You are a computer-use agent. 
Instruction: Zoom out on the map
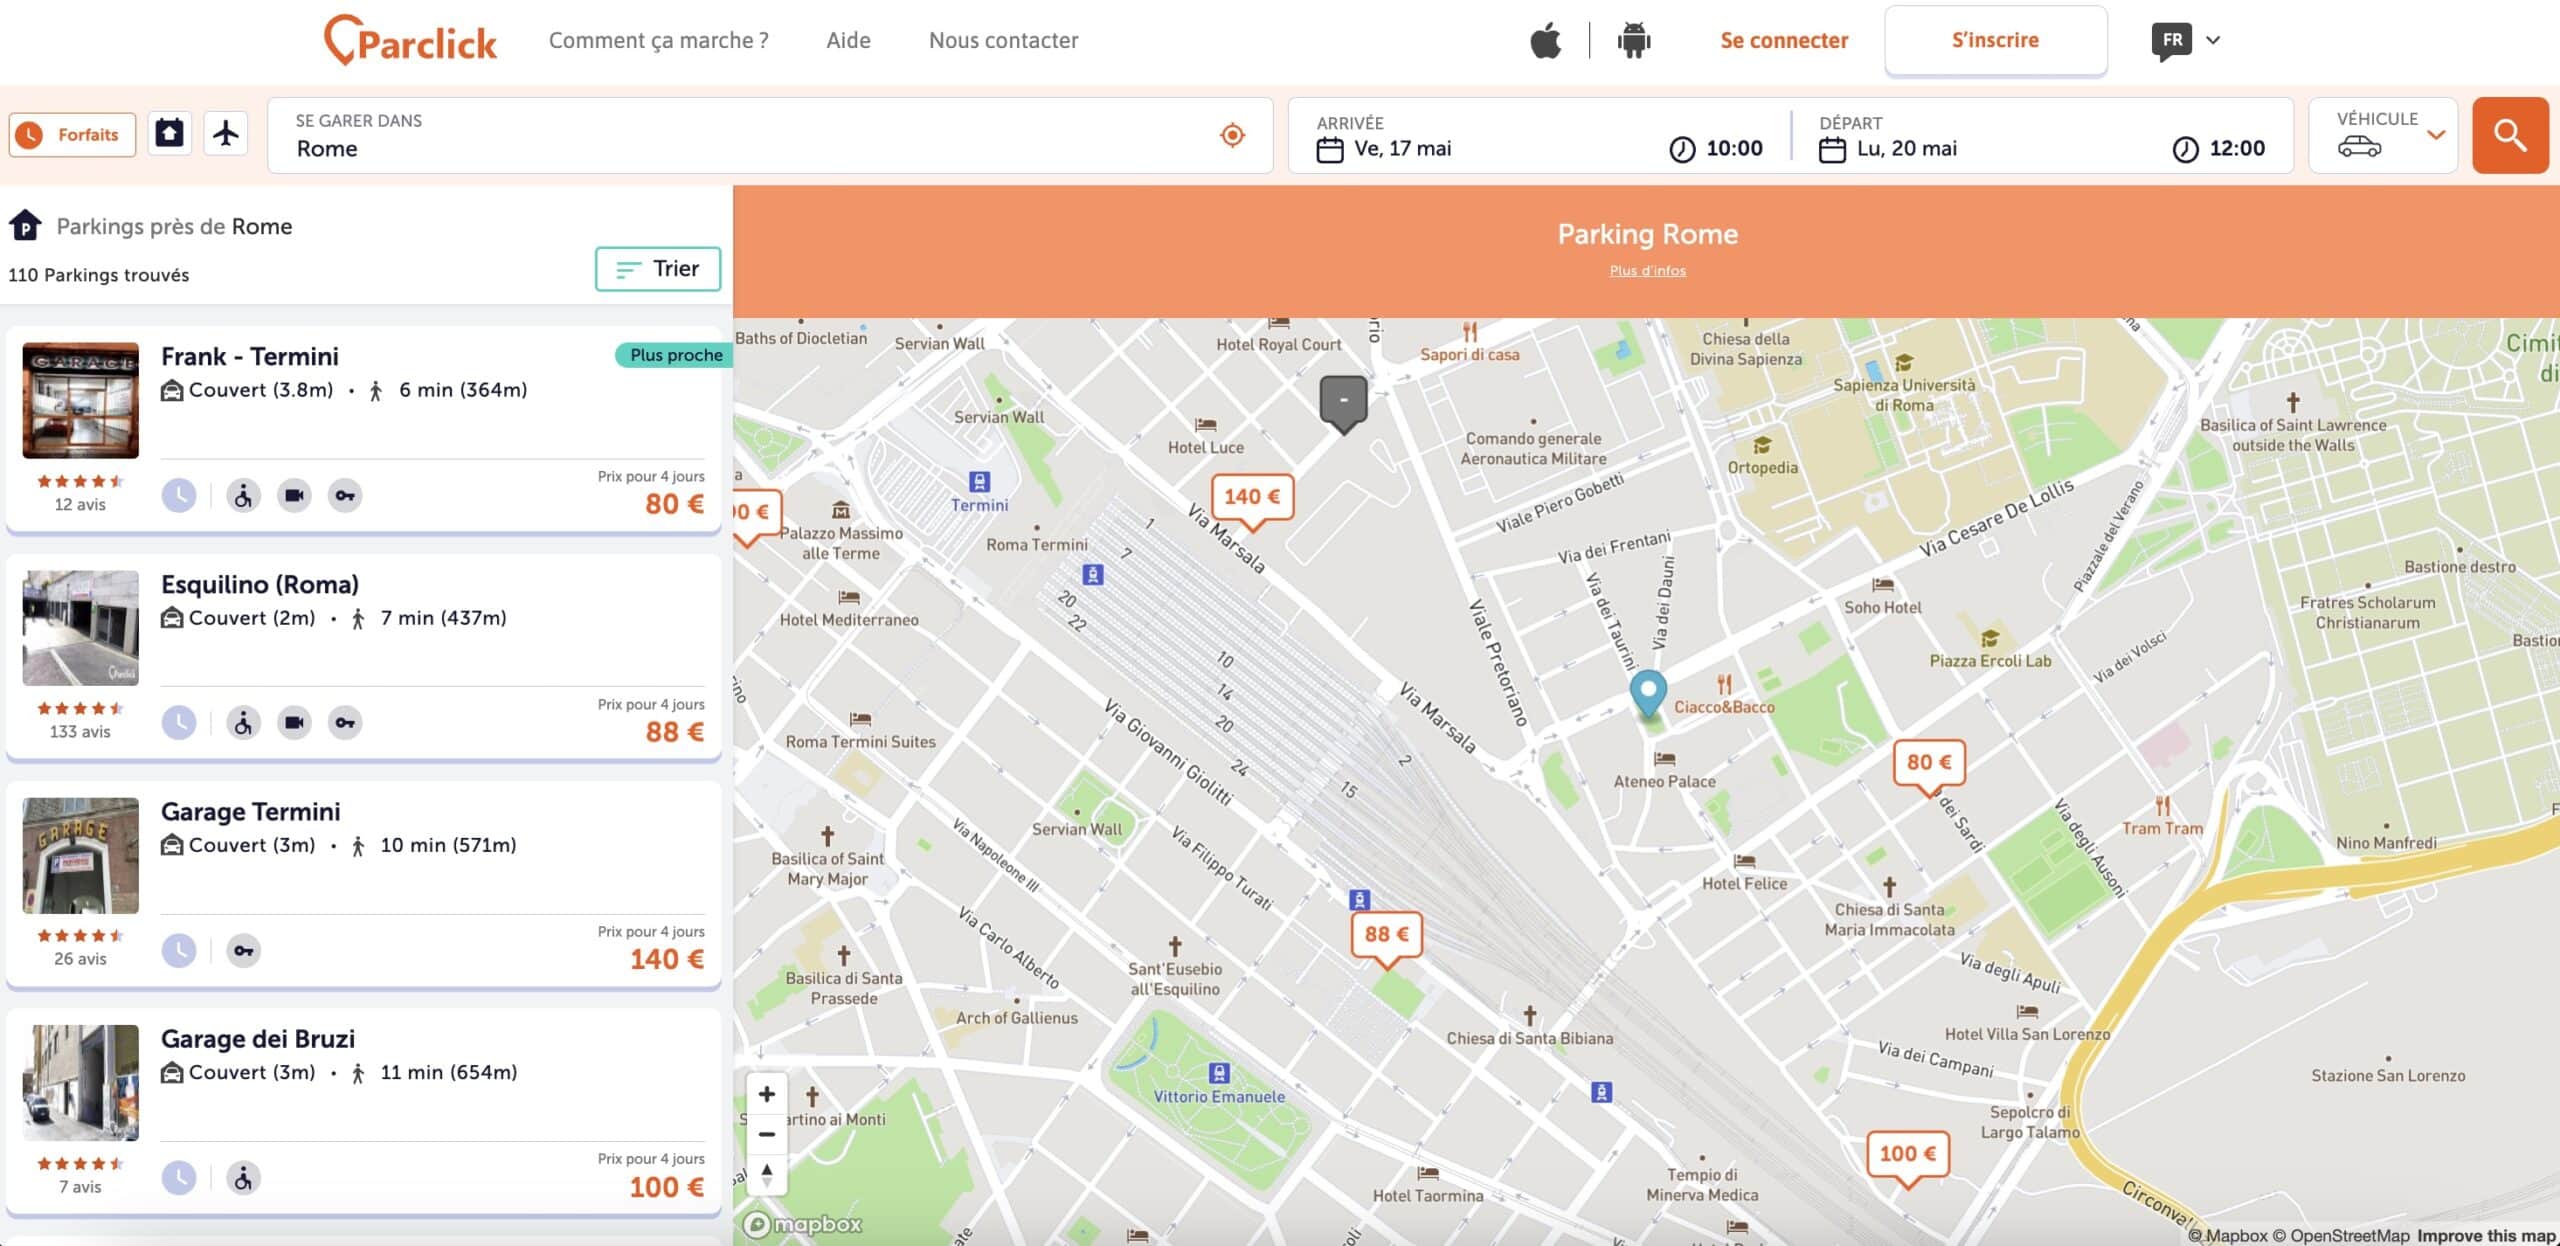767,1134
